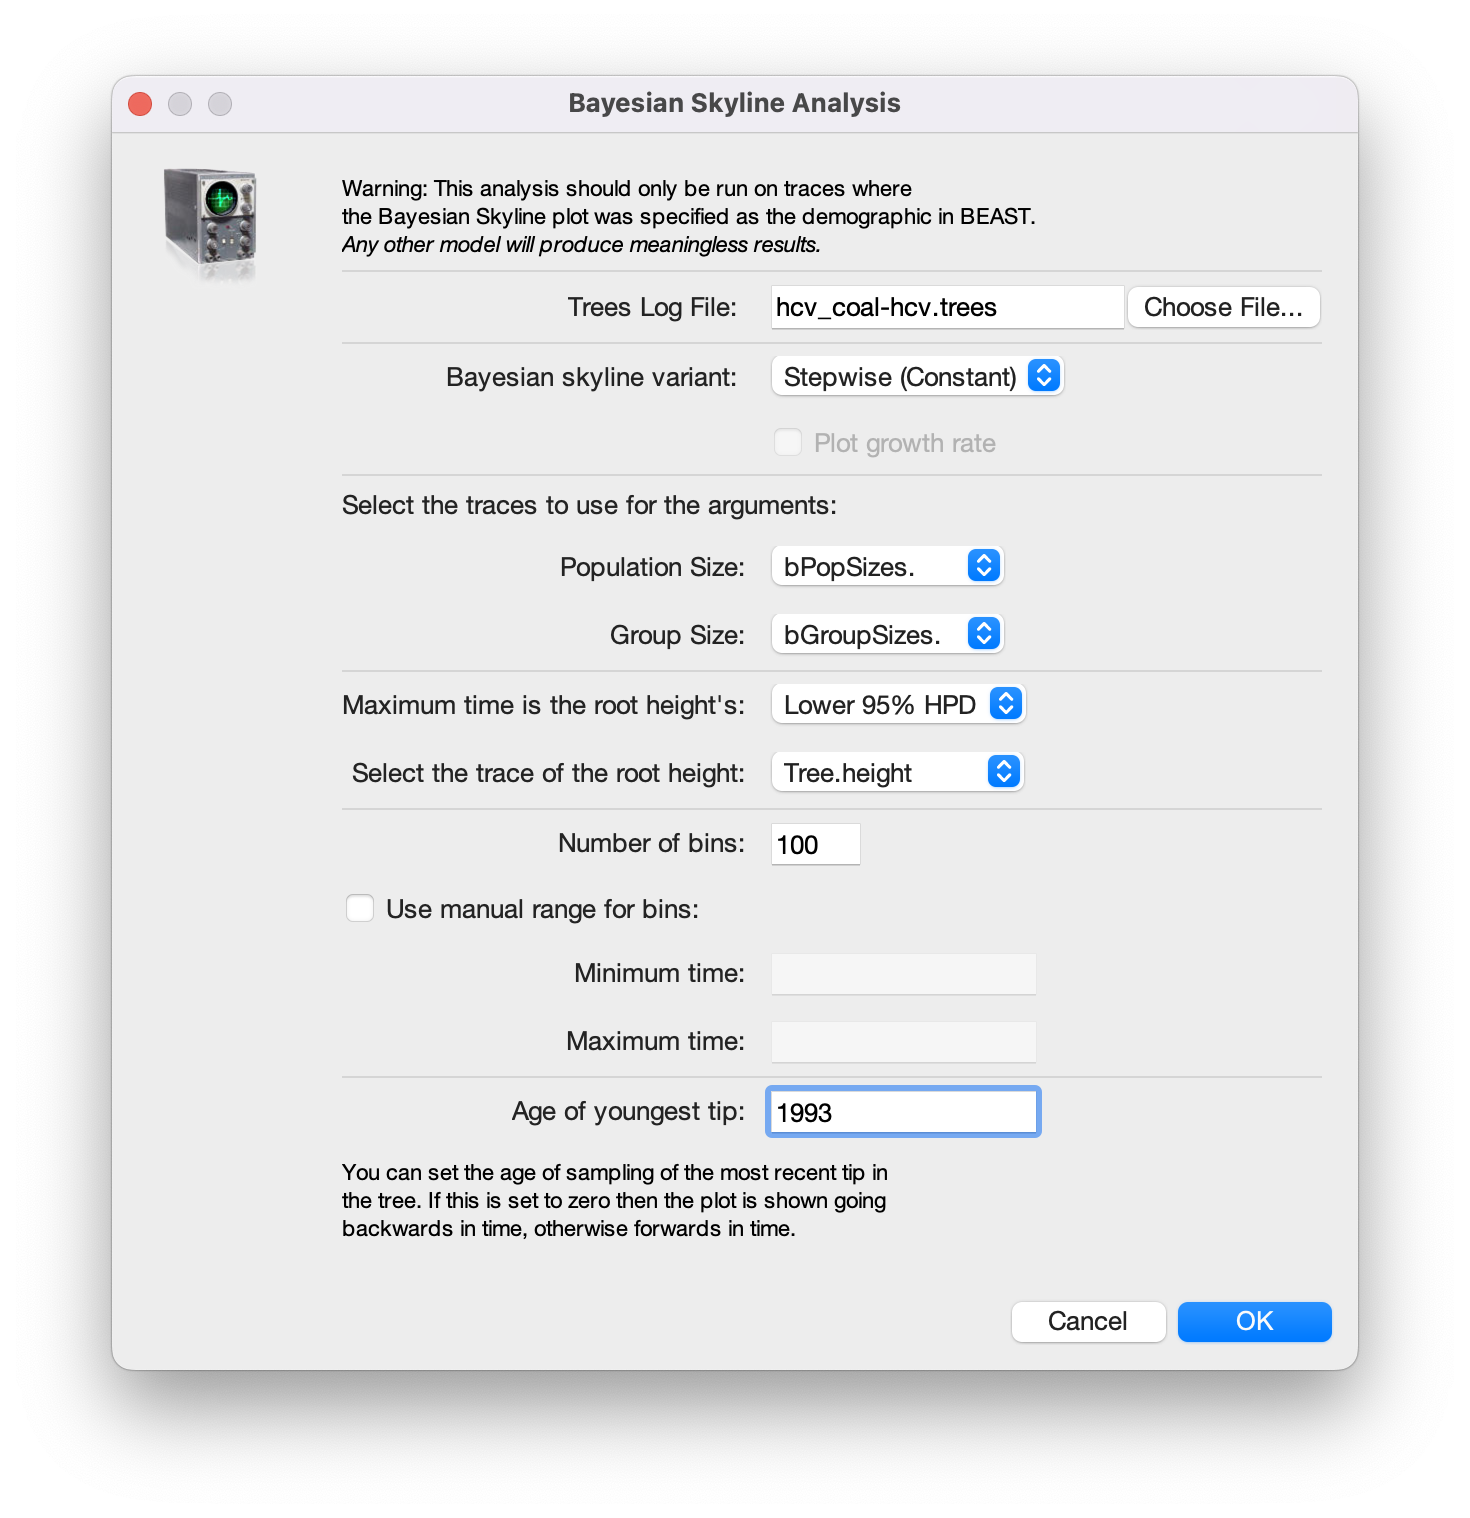
Task: Click the Number of bins field
Action: [815, 845]
